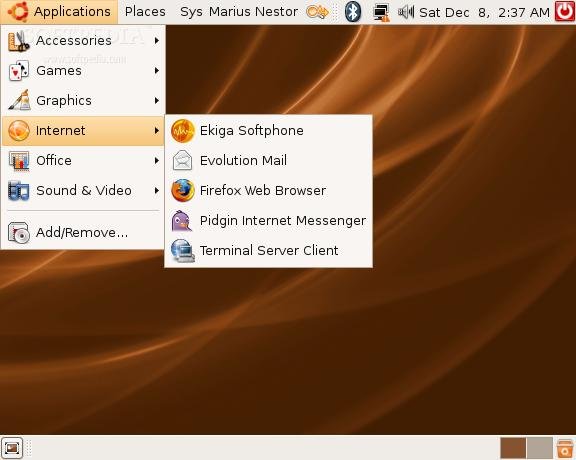Expand the Sound & Video submenu arrow
This screenshot has height=460, width=576.
click(x=157, y=190)
